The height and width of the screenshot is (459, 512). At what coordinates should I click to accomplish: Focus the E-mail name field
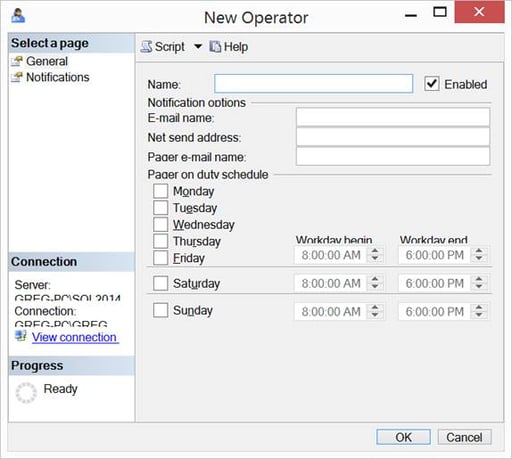(x=393, y=117)
